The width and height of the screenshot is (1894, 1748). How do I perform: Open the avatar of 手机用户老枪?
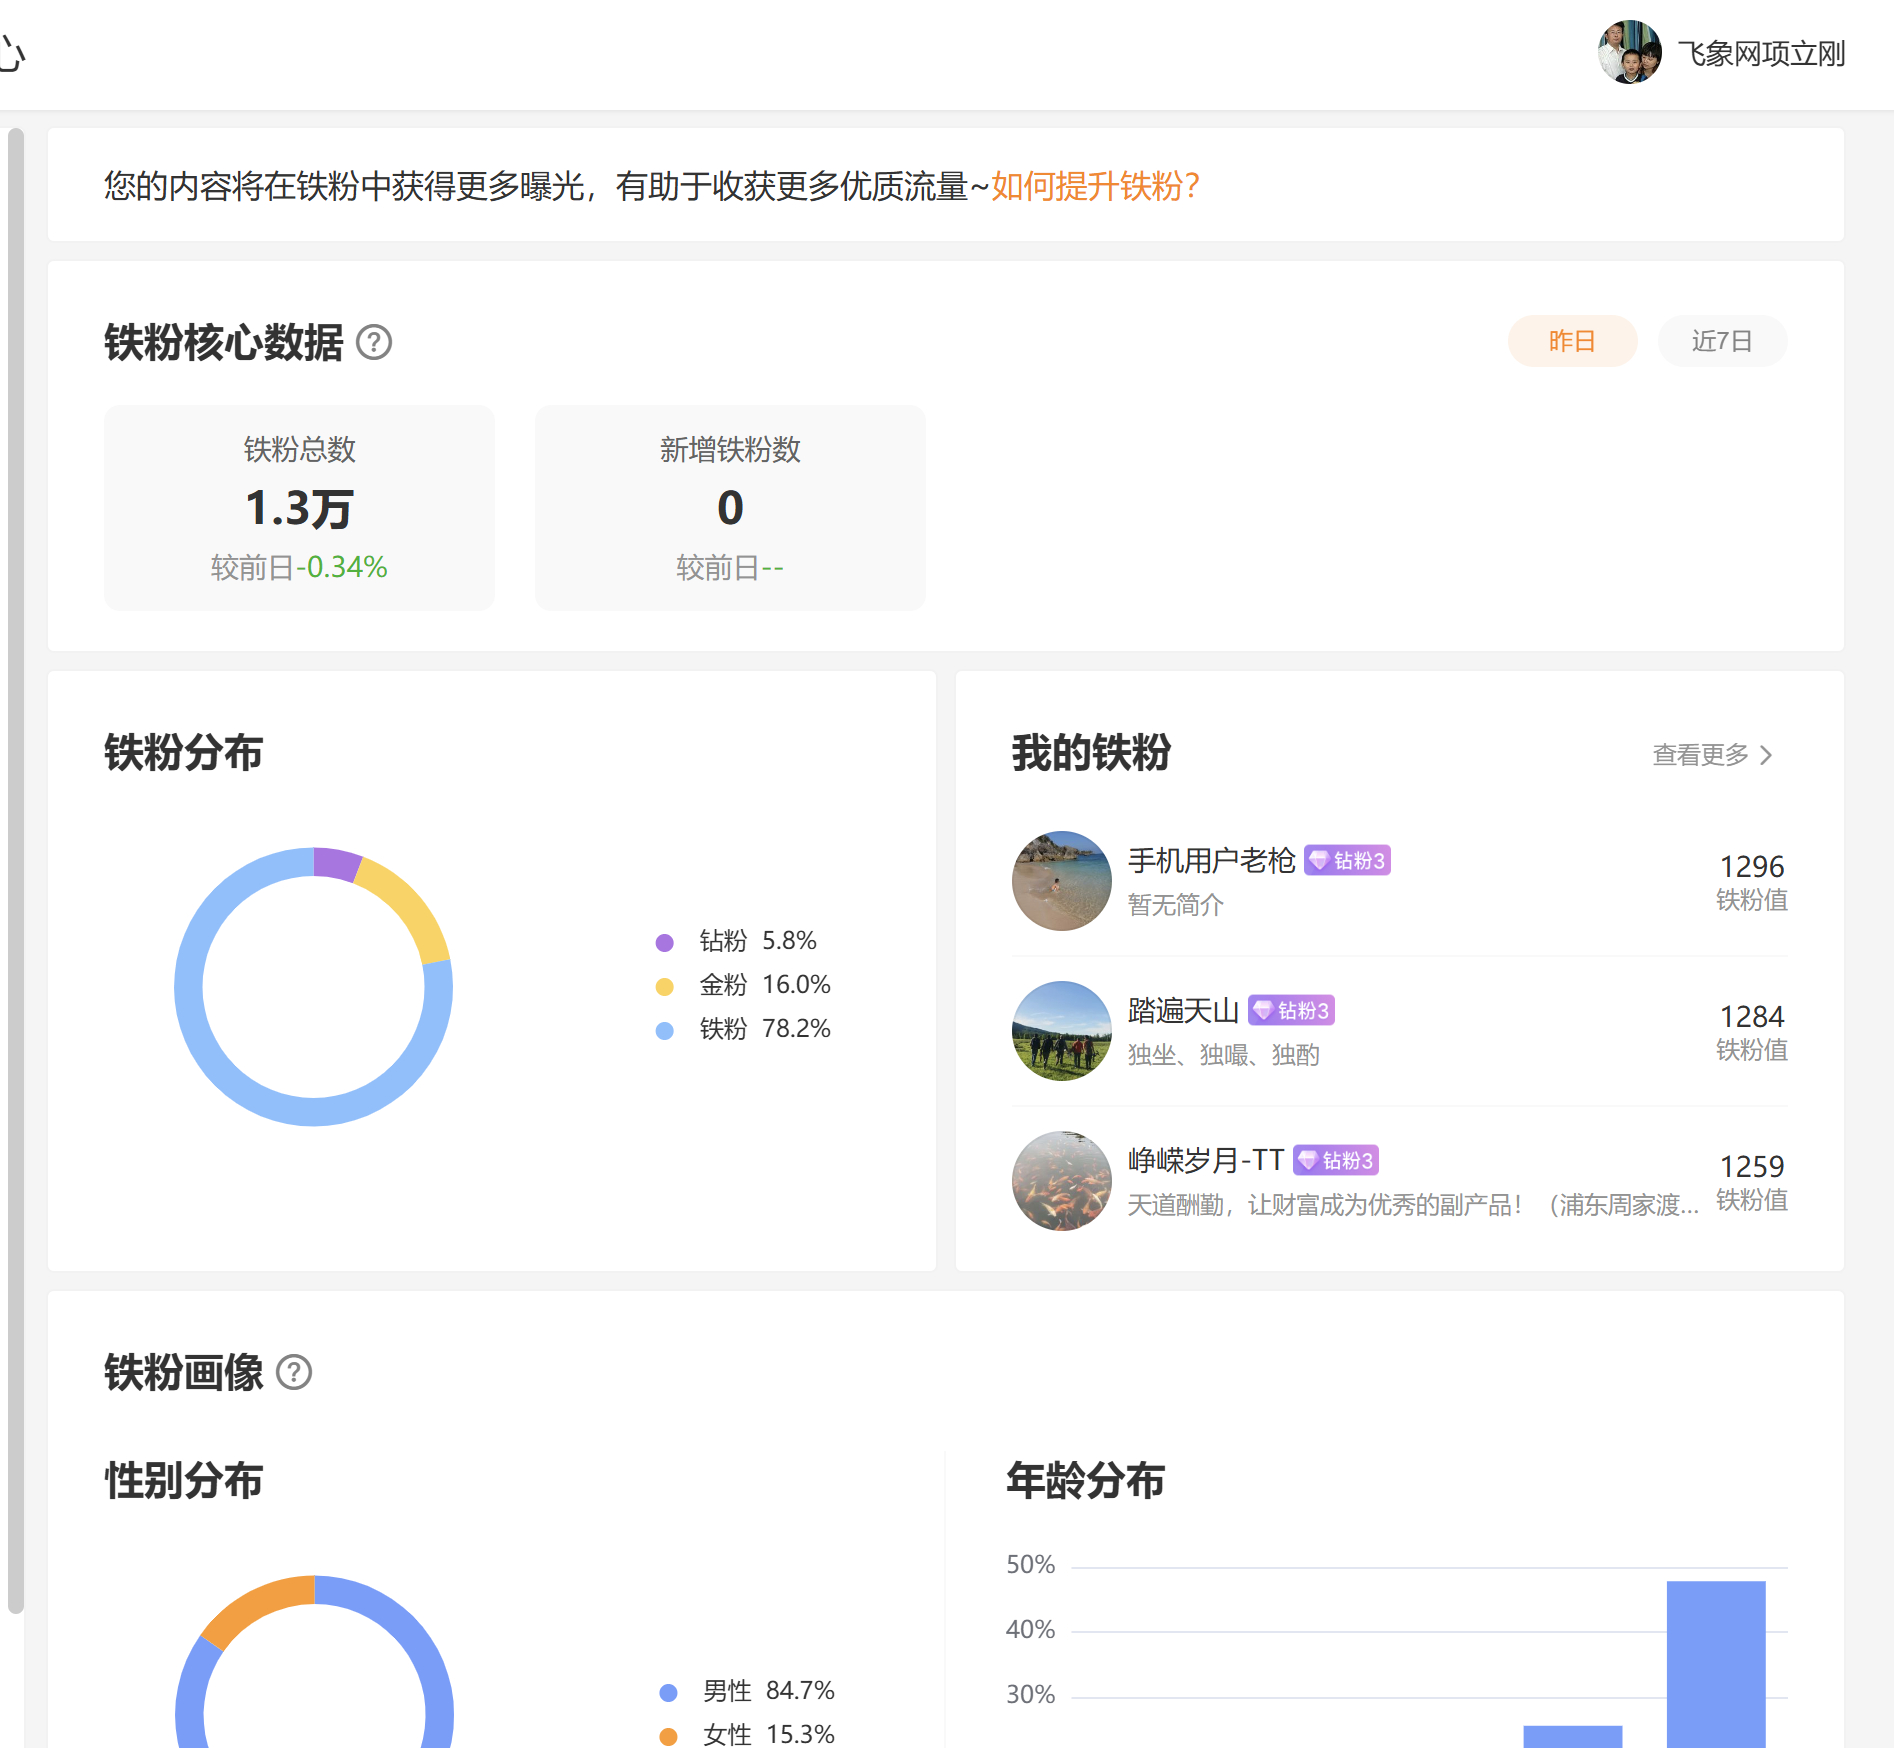pyautogui.click(x=1062, y=881)
